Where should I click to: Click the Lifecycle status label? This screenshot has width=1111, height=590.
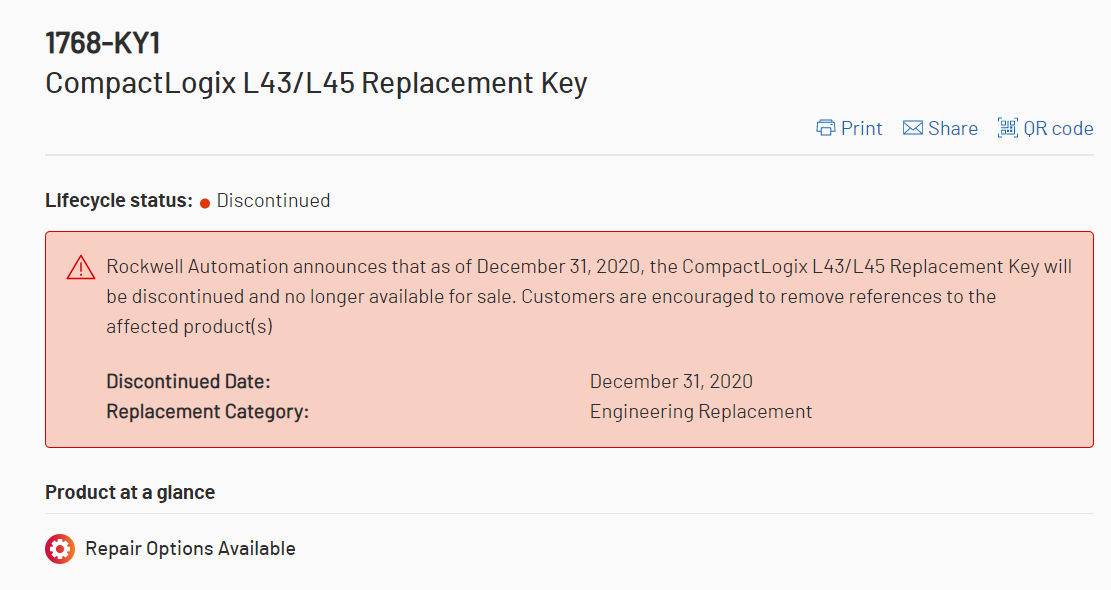tap(118, 200)
